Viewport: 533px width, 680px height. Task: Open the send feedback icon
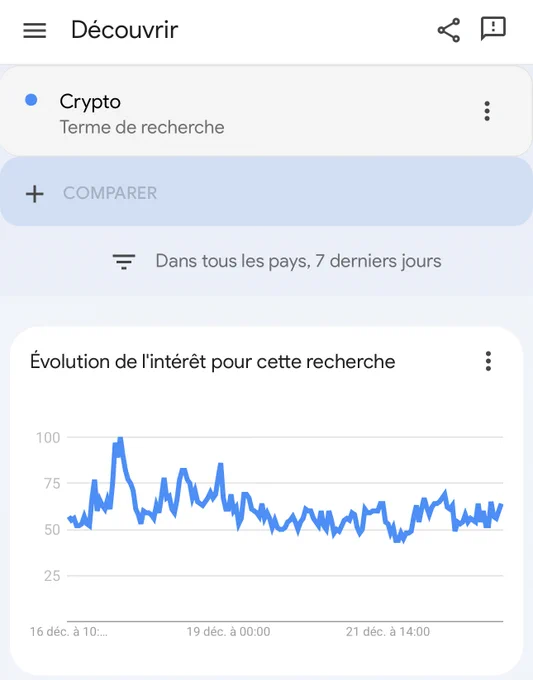(x=493, y=29)
